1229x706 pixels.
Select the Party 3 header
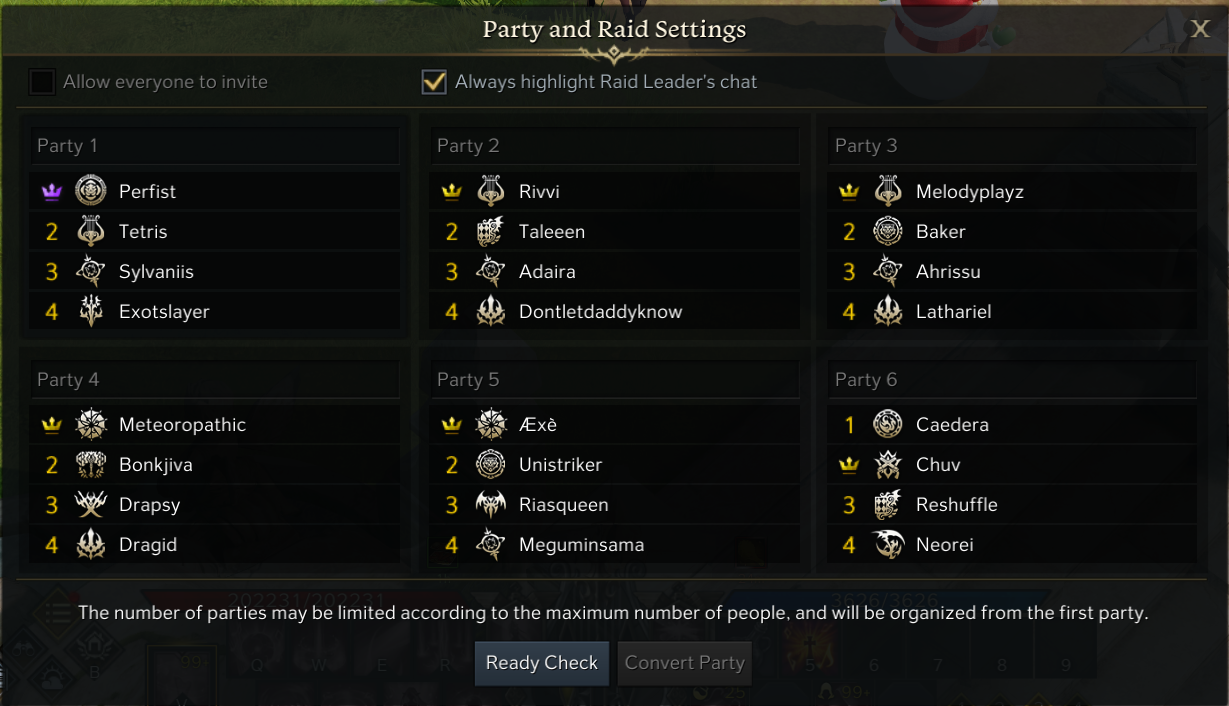[x=1014, y=146]
